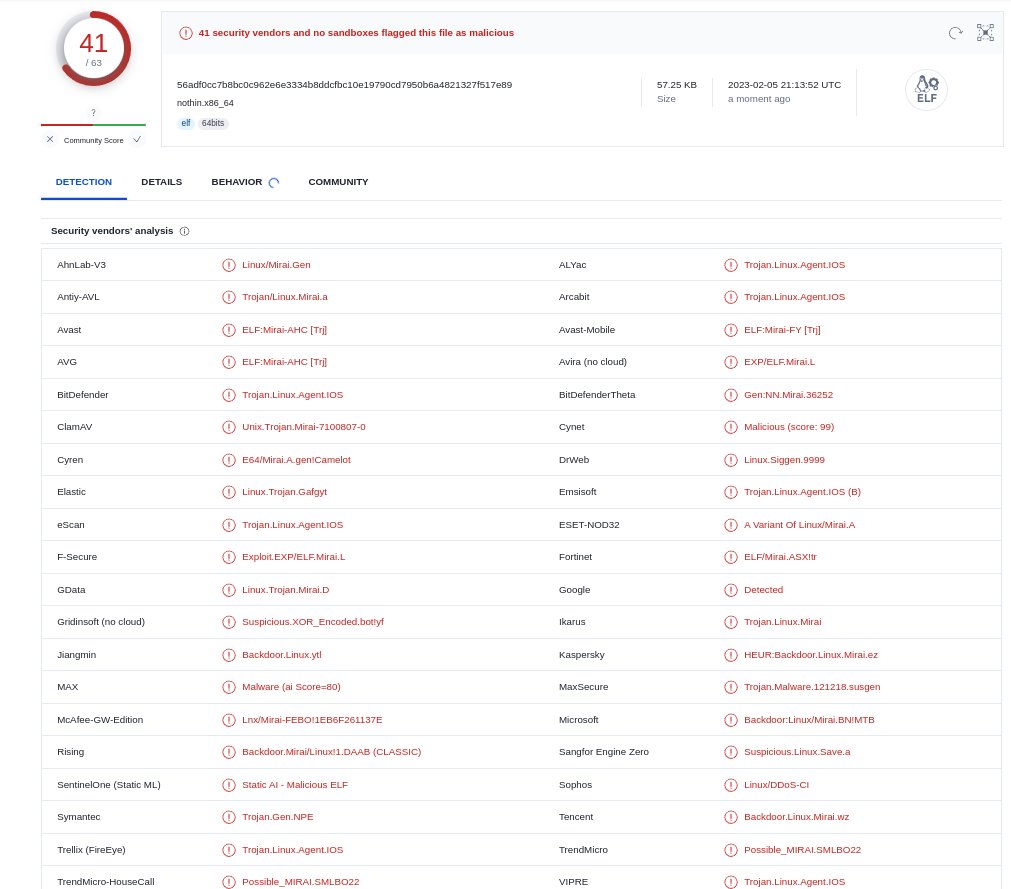This screenshot has height=889, width=1011.
Task: Click the reanalyze refresh icon
Action: coord(956,33)
